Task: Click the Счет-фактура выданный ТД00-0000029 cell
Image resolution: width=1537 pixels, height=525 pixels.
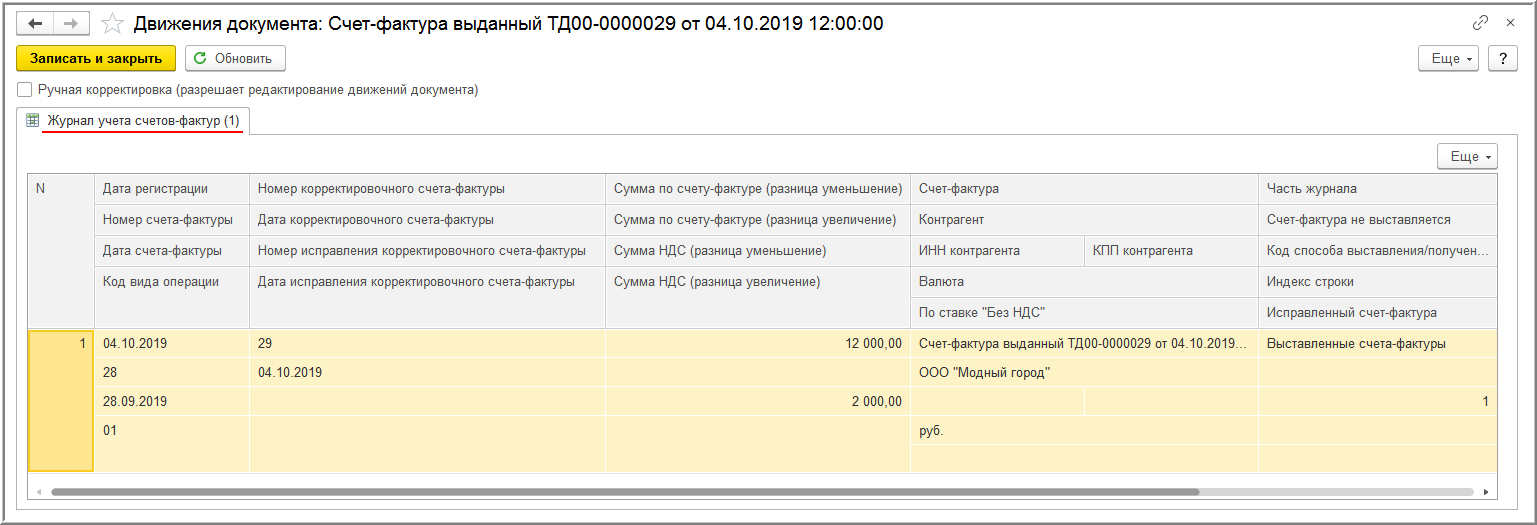Action: click(x=1082, y=344)
